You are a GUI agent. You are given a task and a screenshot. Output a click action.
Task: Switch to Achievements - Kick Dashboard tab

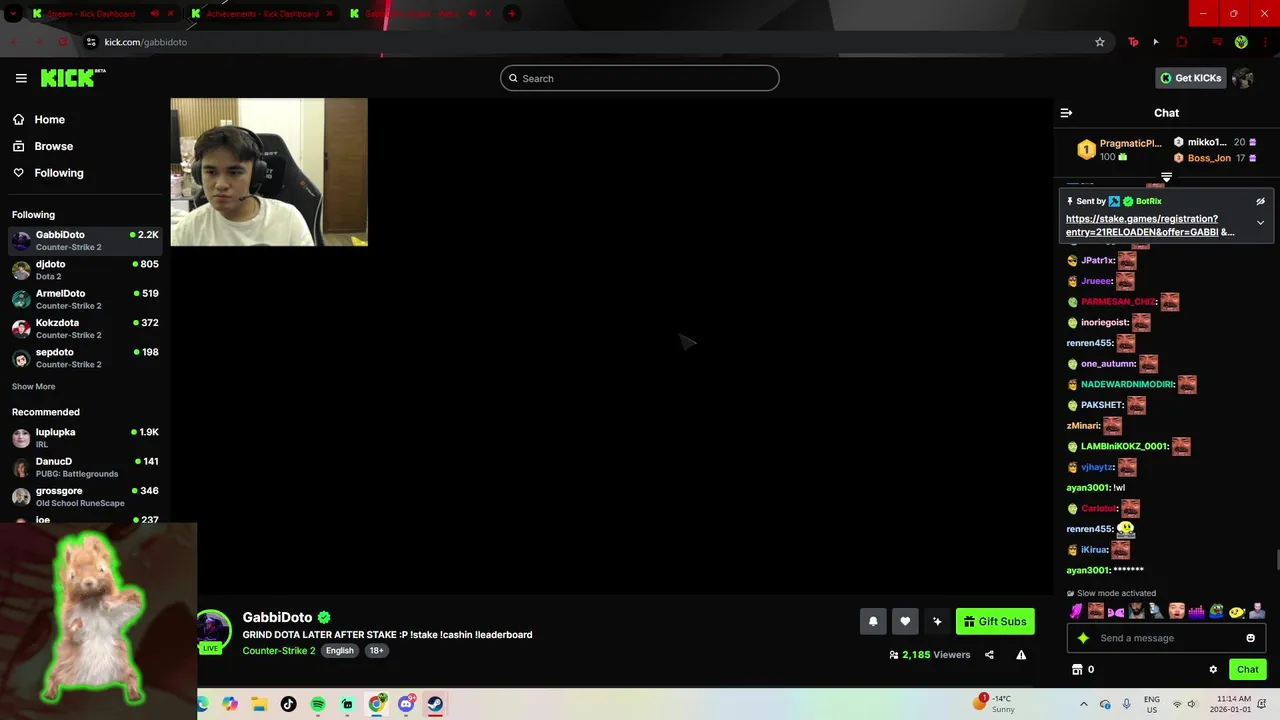point(262,13)
